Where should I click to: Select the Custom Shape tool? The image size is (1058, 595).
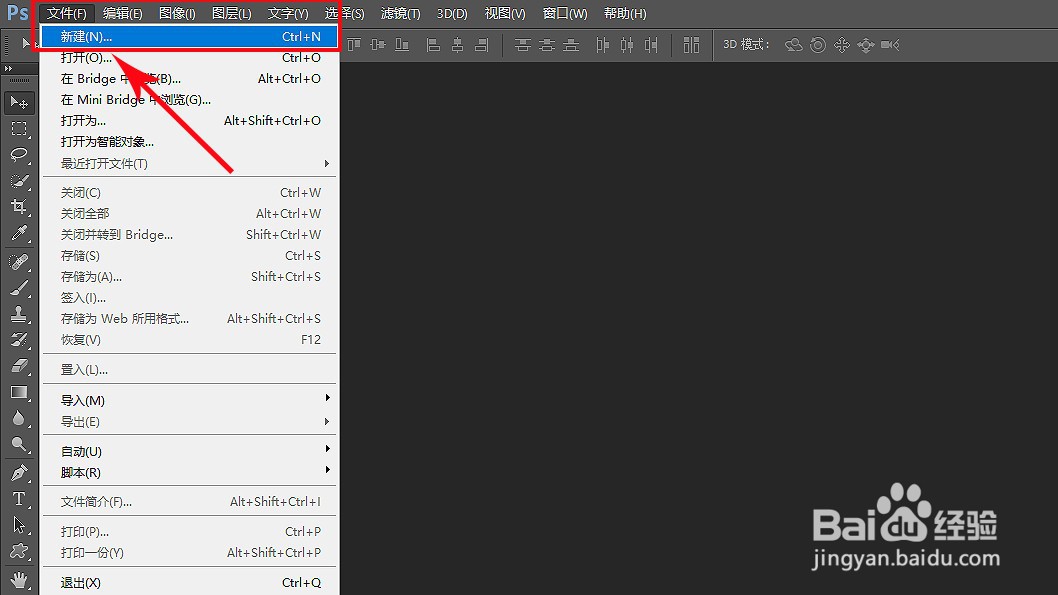click(19, 551)
